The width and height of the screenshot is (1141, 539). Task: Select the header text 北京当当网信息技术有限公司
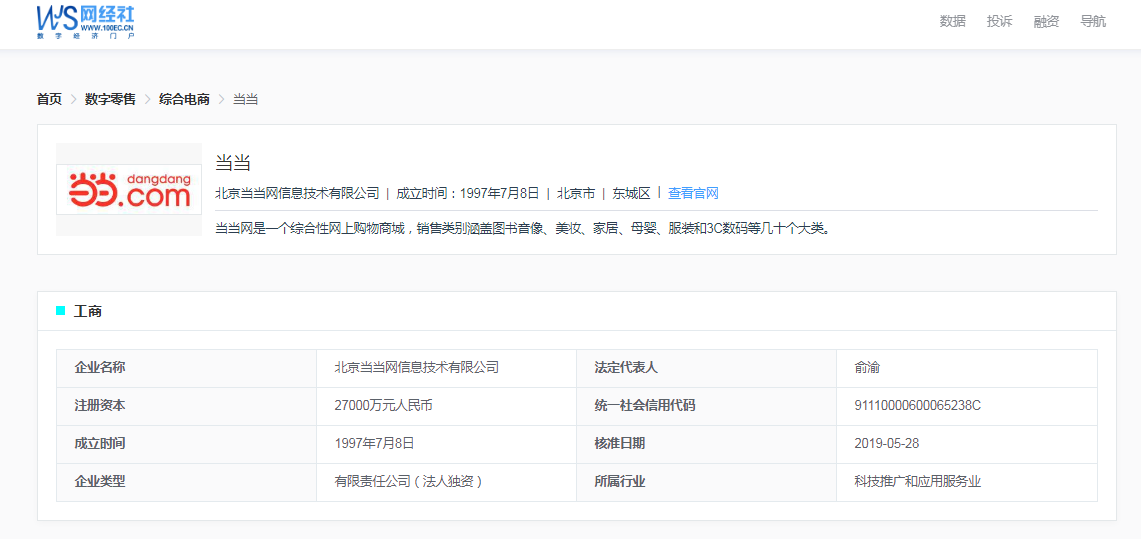(x=298, y=193)
